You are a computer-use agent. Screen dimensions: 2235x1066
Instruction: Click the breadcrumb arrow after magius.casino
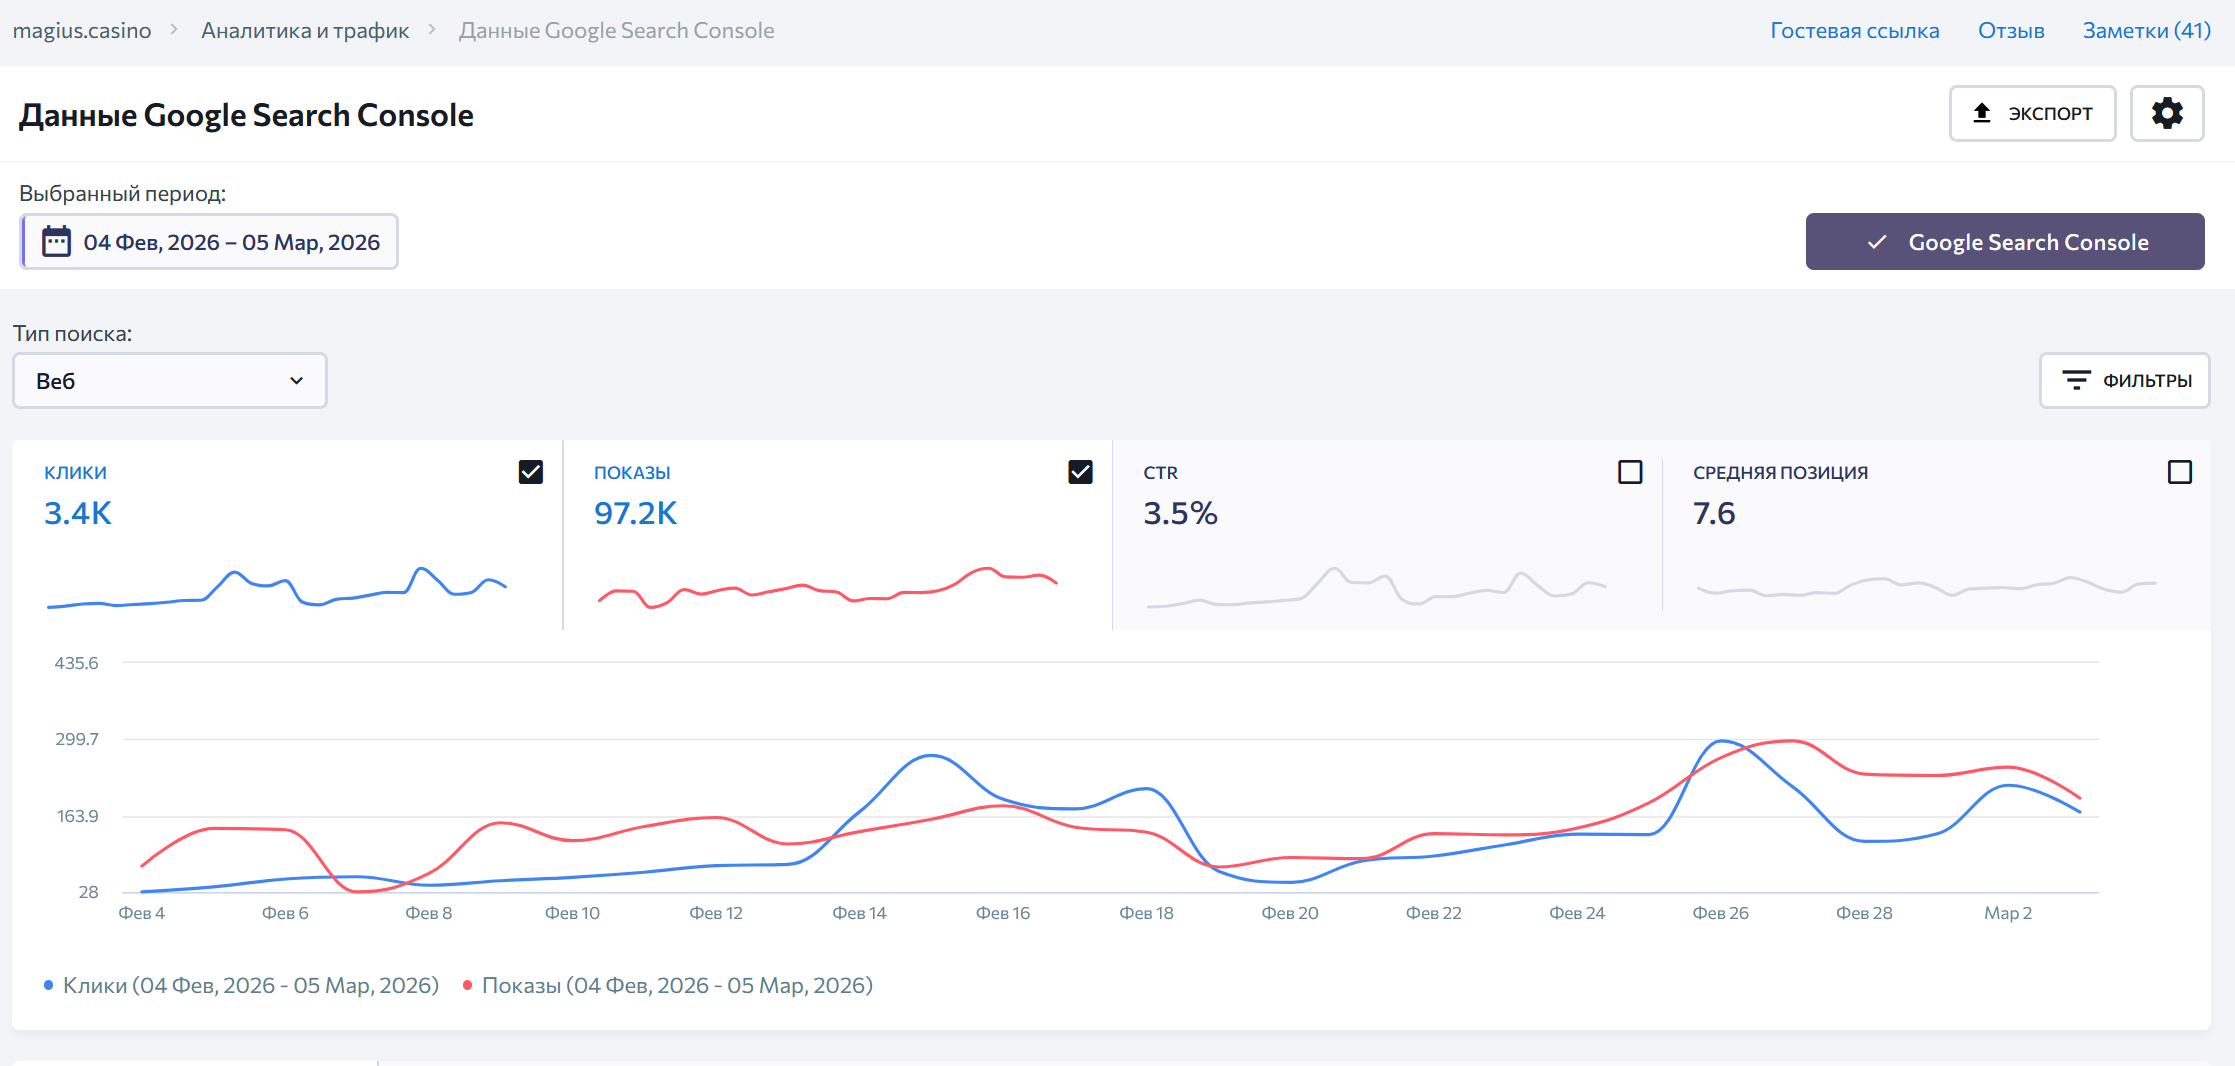175,30
